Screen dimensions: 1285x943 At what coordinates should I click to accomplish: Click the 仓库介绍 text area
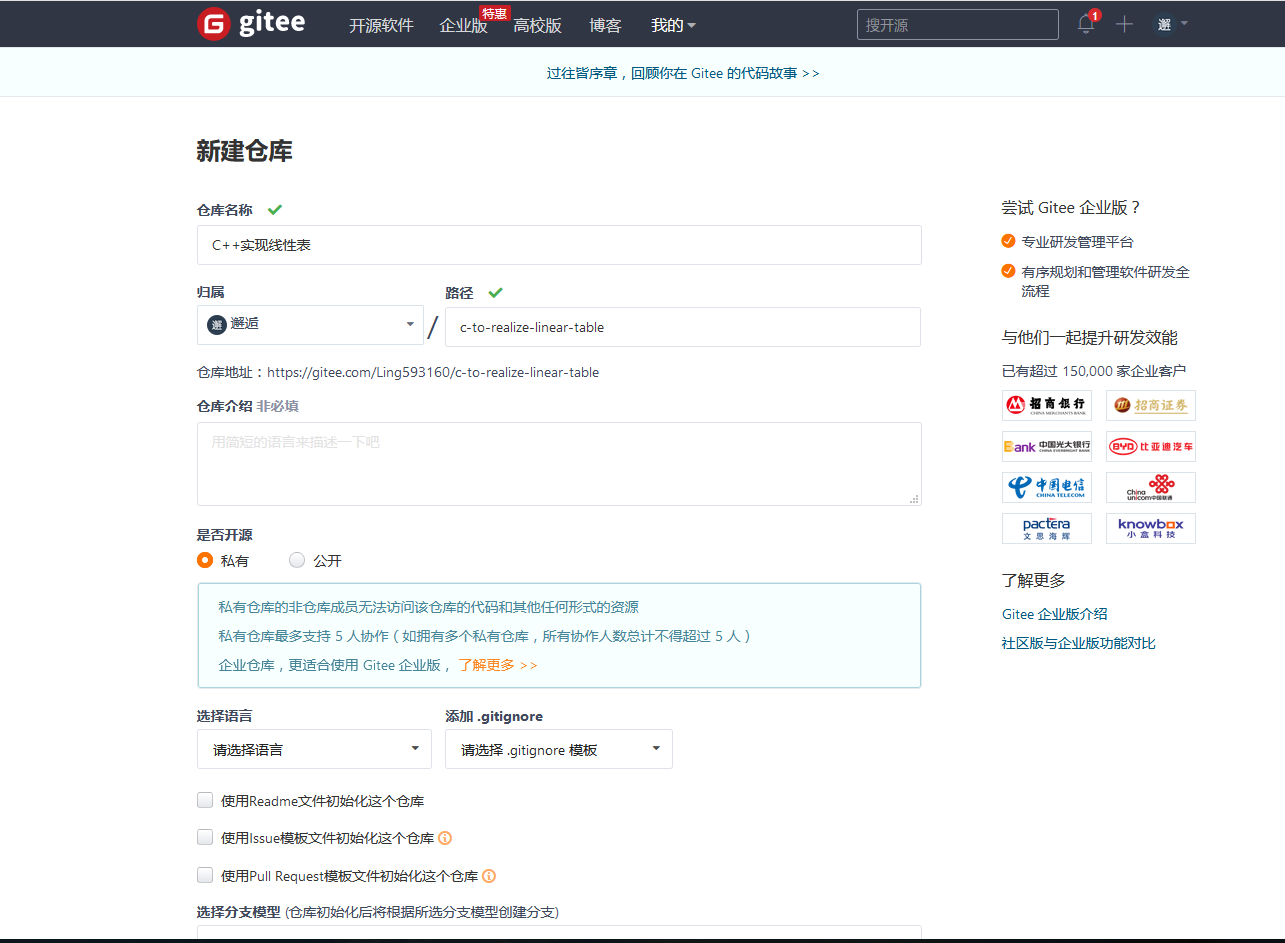pos(559,464)
